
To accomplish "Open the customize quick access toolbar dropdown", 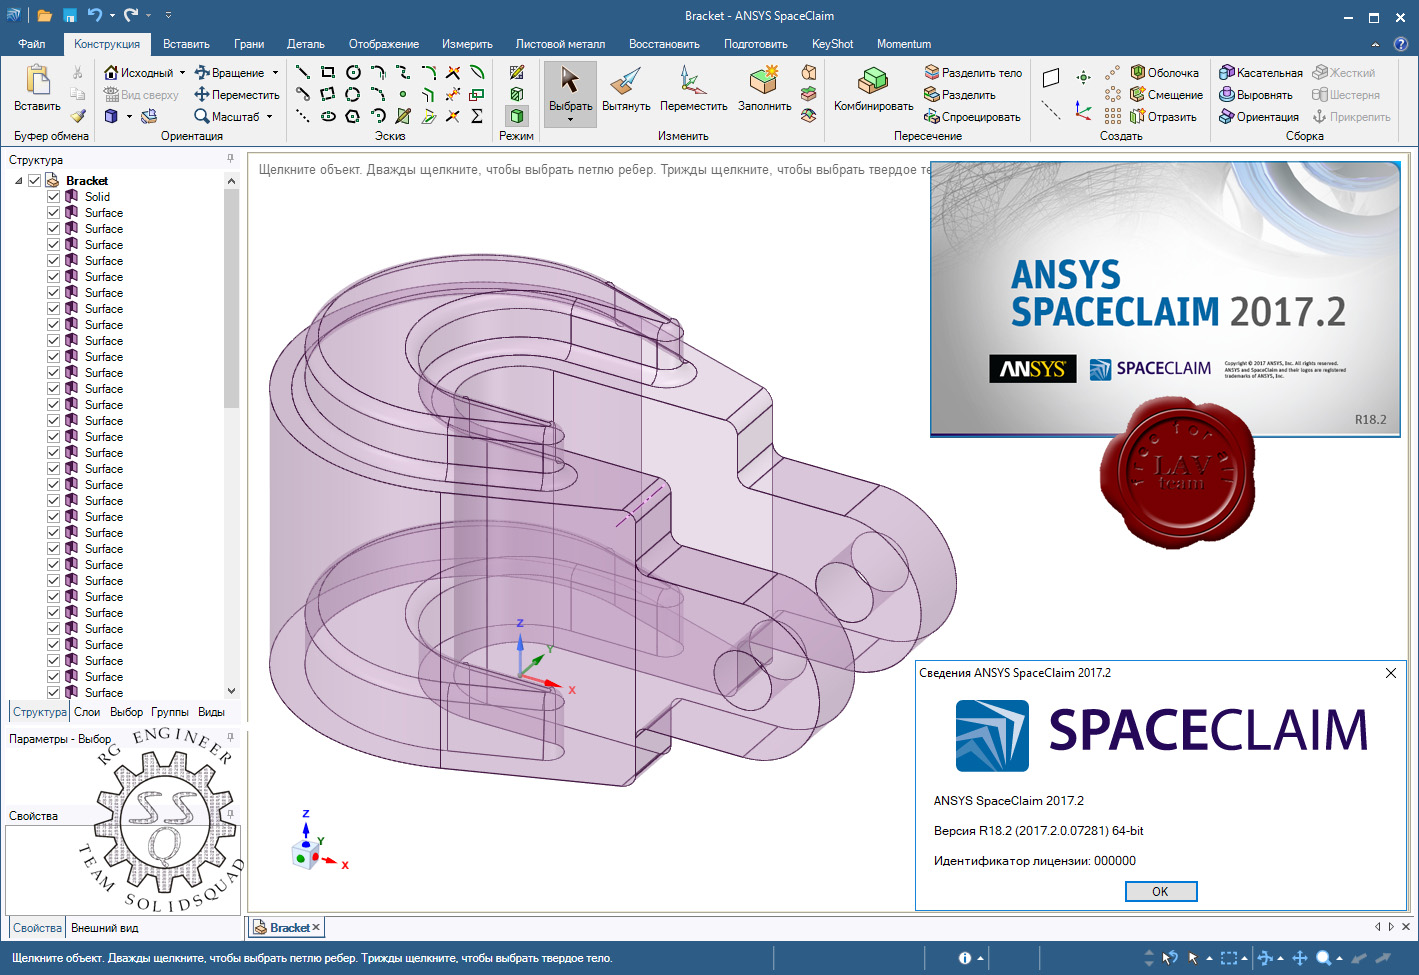I will tap(168, 15).
